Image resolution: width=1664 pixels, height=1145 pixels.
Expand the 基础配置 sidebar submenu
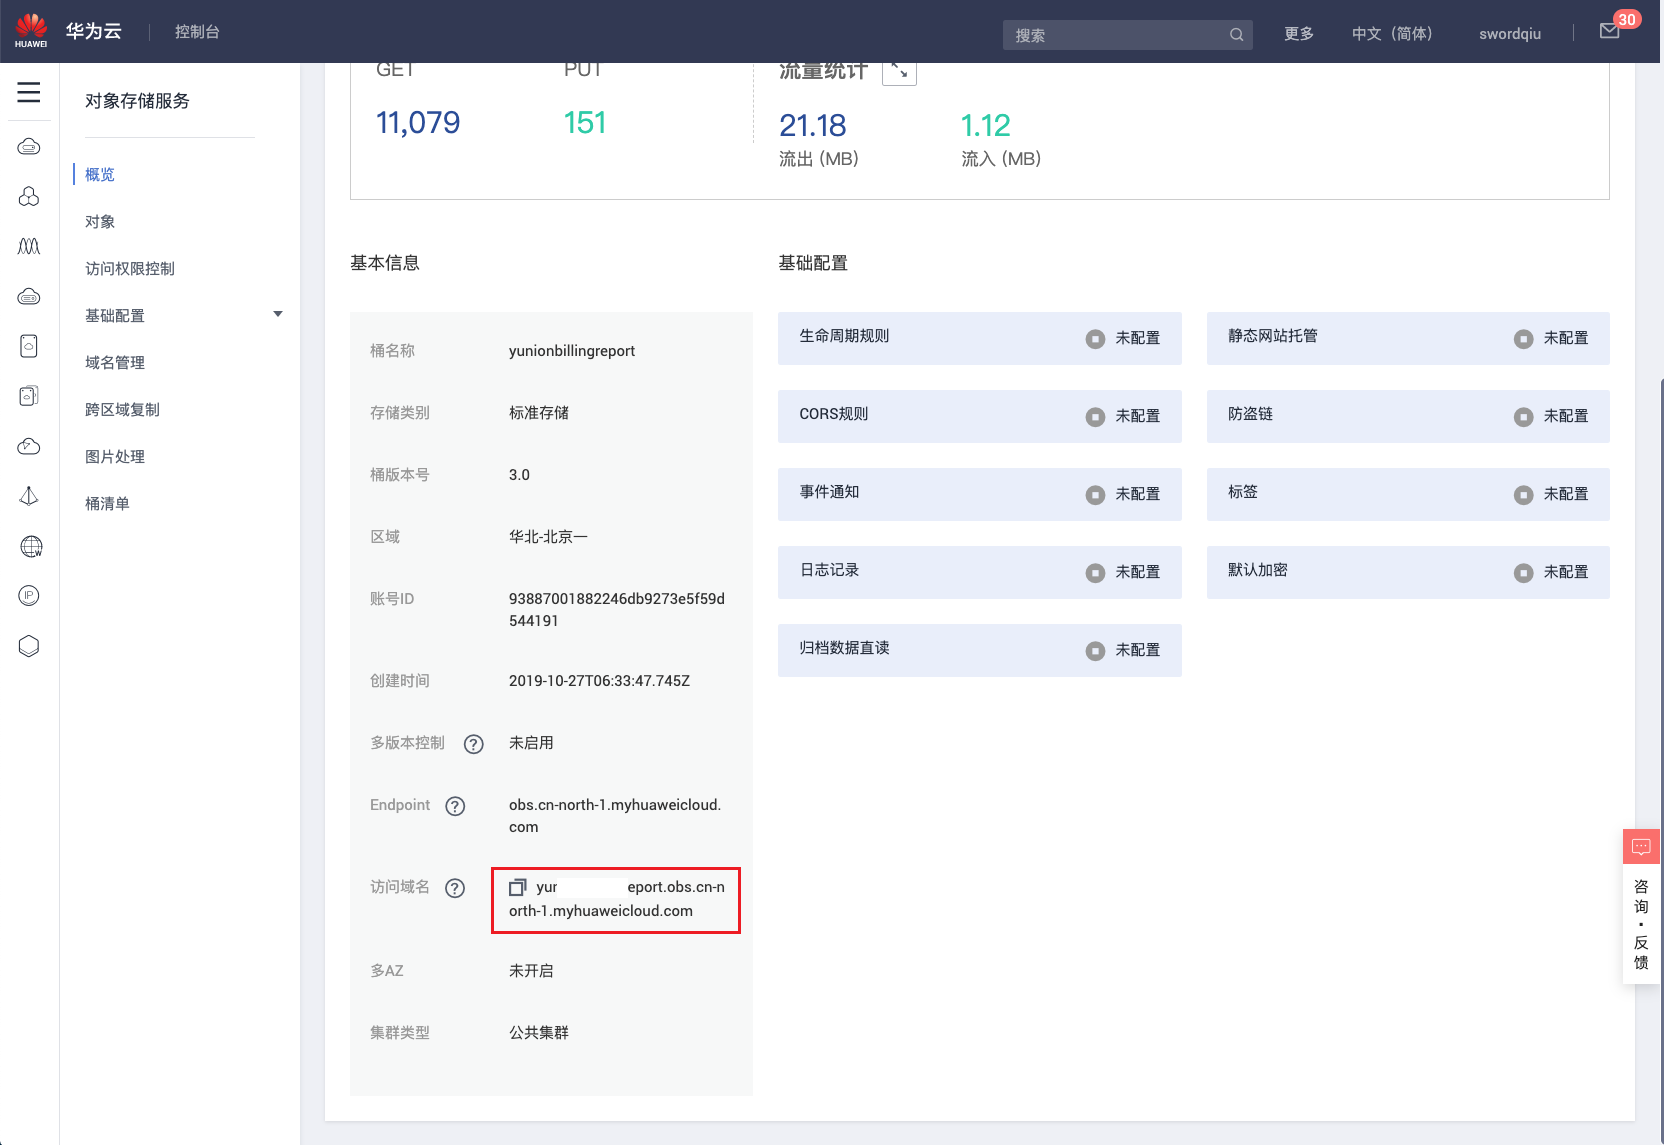[x=277, y=315]
